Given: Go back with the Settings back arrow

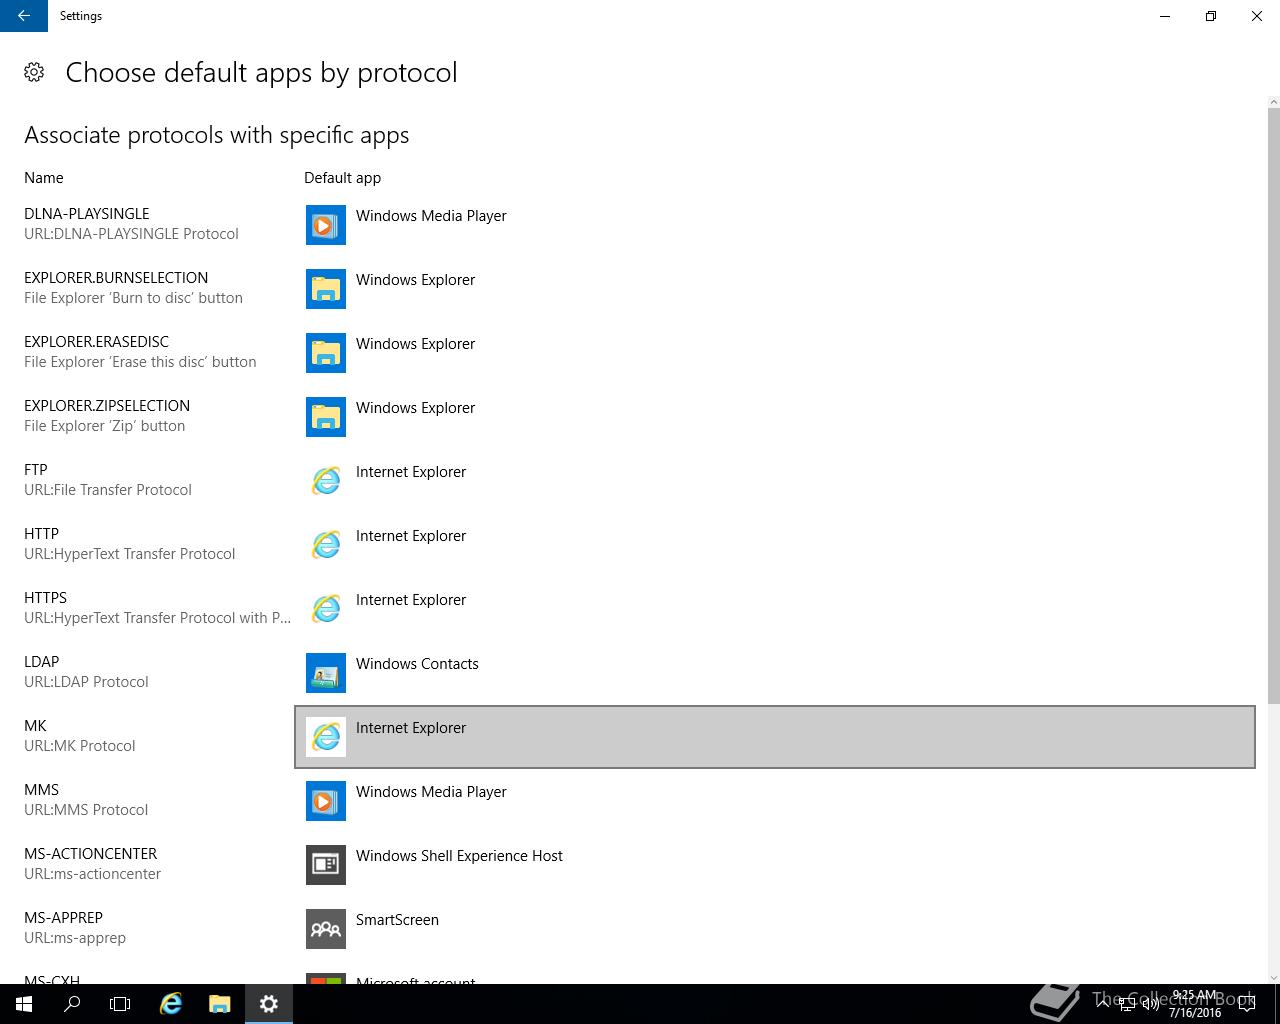Looking at the screenshot, I should pyautogui.click(x=24, y=16).
